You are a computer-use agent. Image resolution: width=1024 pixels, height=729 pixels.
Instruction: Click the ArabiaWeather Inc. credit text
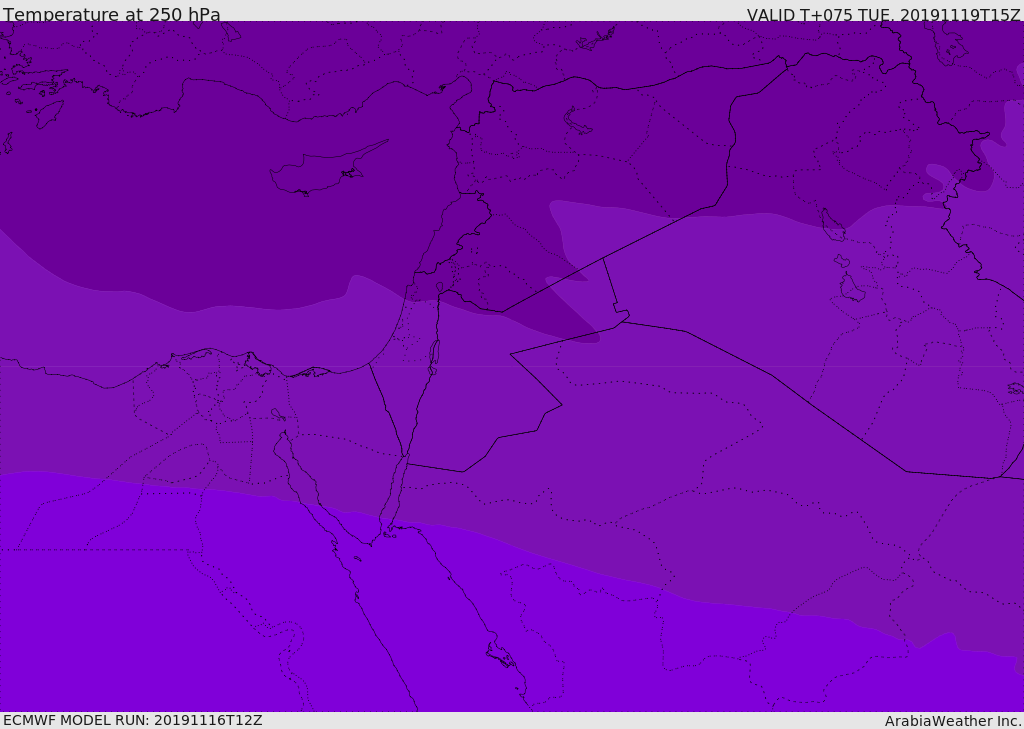point(952,721)
